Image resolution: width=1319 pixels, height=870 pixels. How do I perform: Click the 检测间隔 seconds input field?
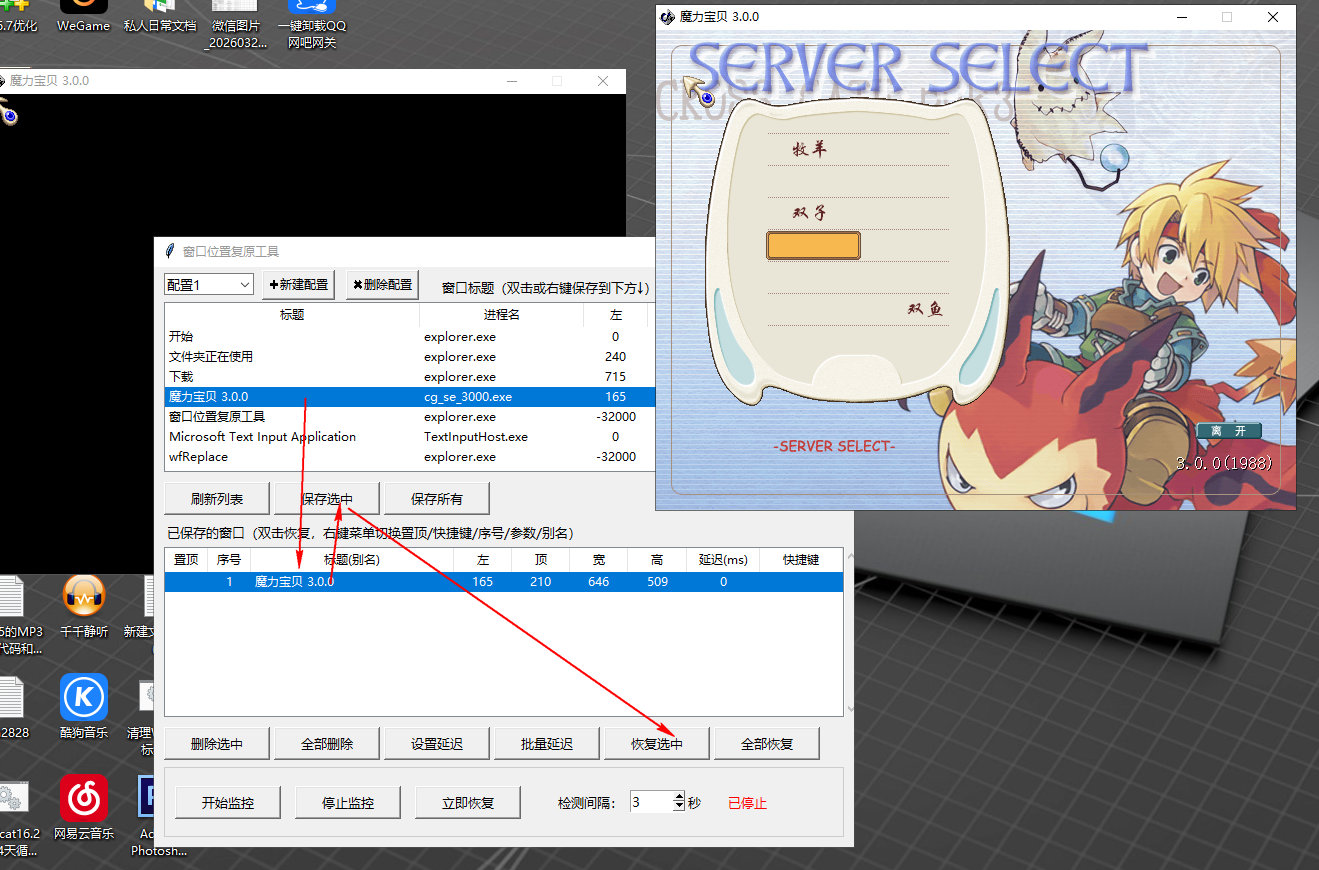coord(652,802)
